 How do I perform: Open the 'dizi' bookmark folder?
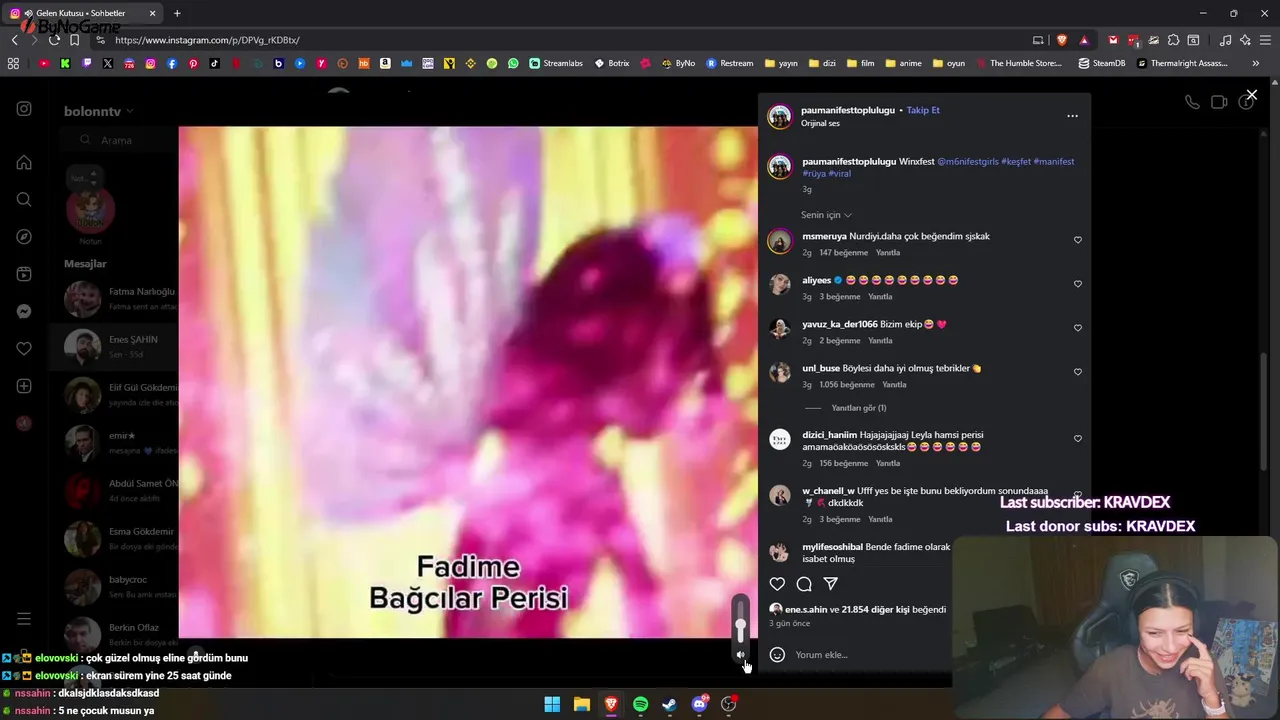(x=822, y=63)
